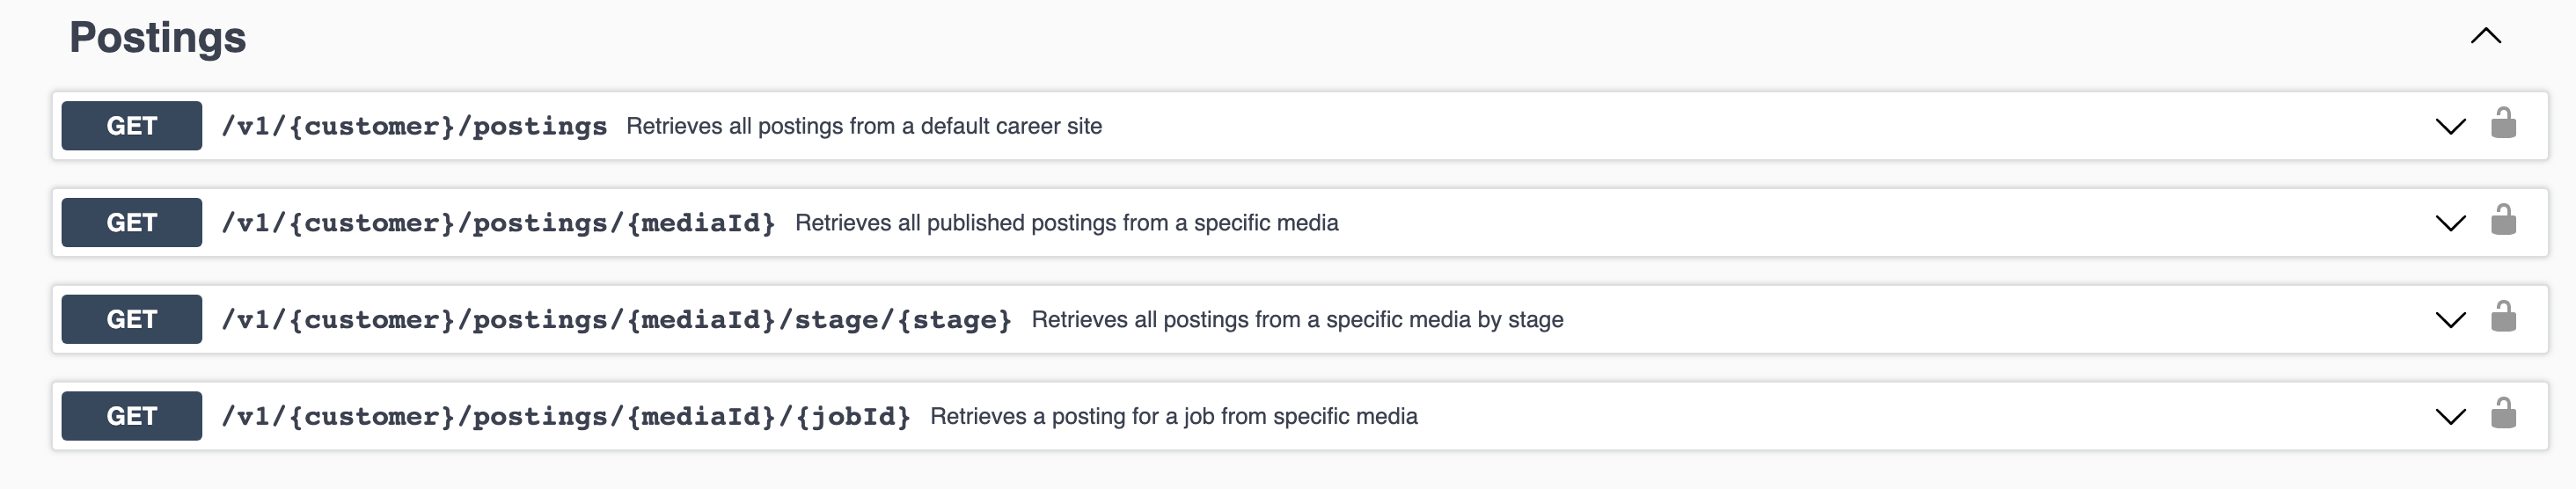
Task: Expand the postings by stage endpoint chevron
Action: tap(2450, 320)
